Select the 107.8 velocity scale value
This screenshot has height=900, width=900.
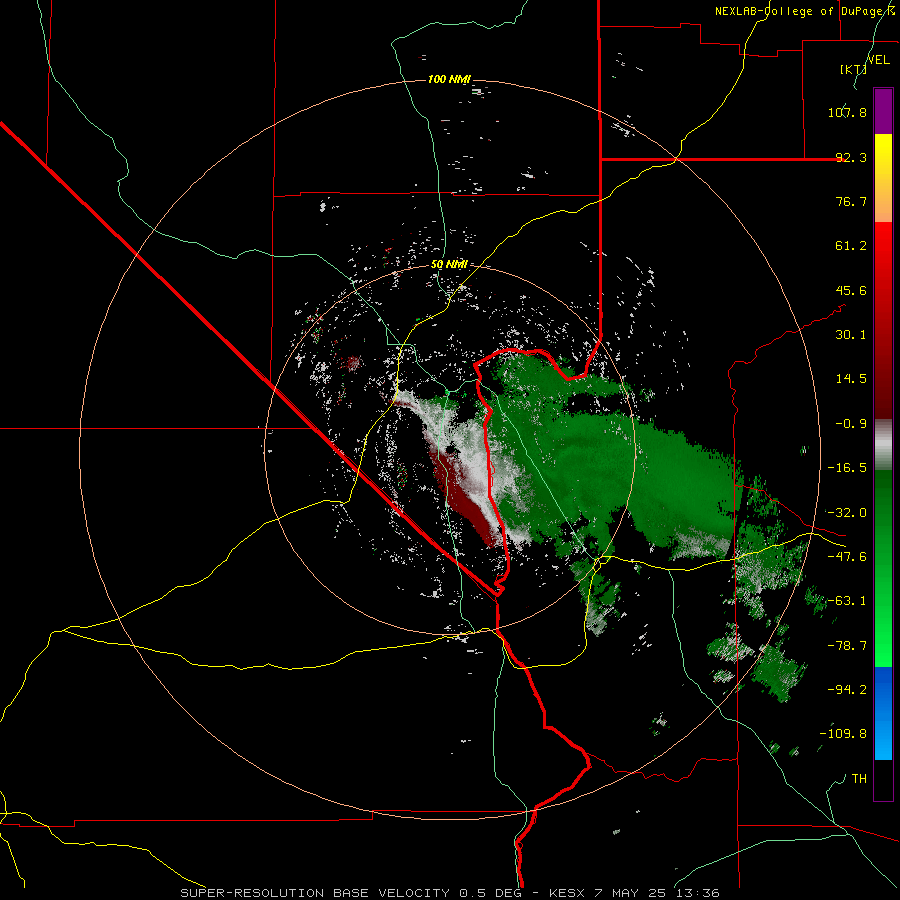847,112
